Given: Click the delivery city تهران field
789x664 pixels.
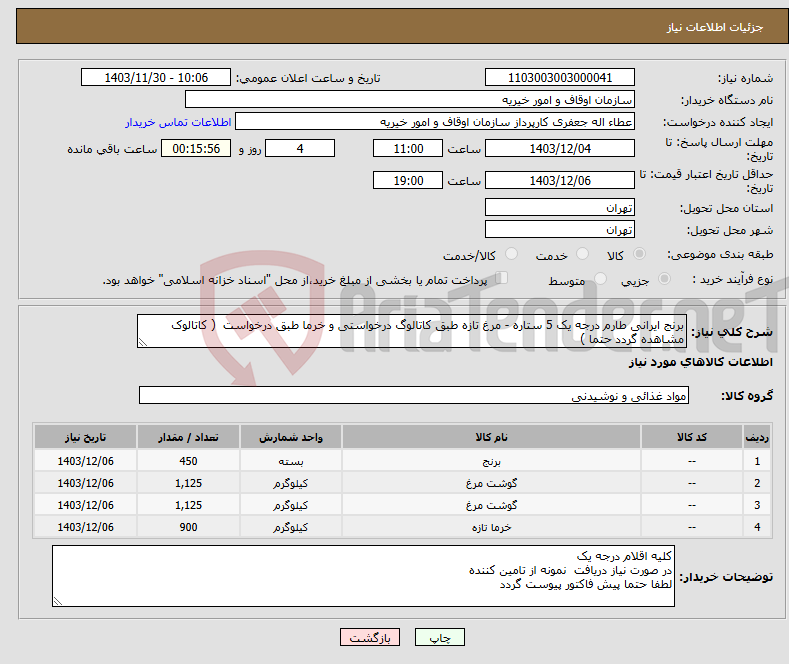Looking at the screenshot, I should [560, 229].
